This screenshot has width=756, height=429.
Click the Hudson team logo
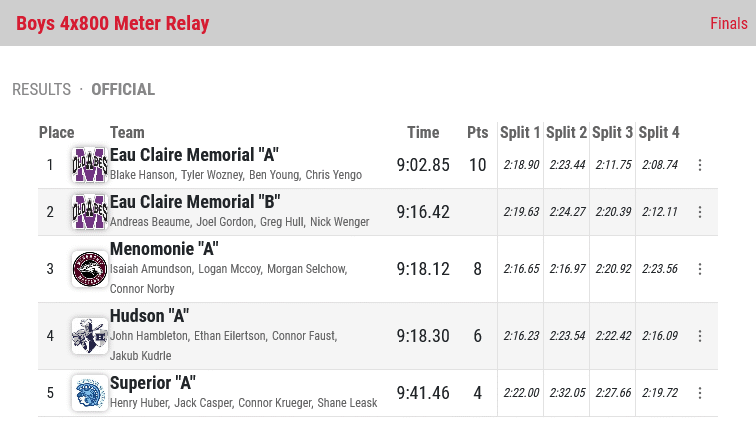pos(90,336)
